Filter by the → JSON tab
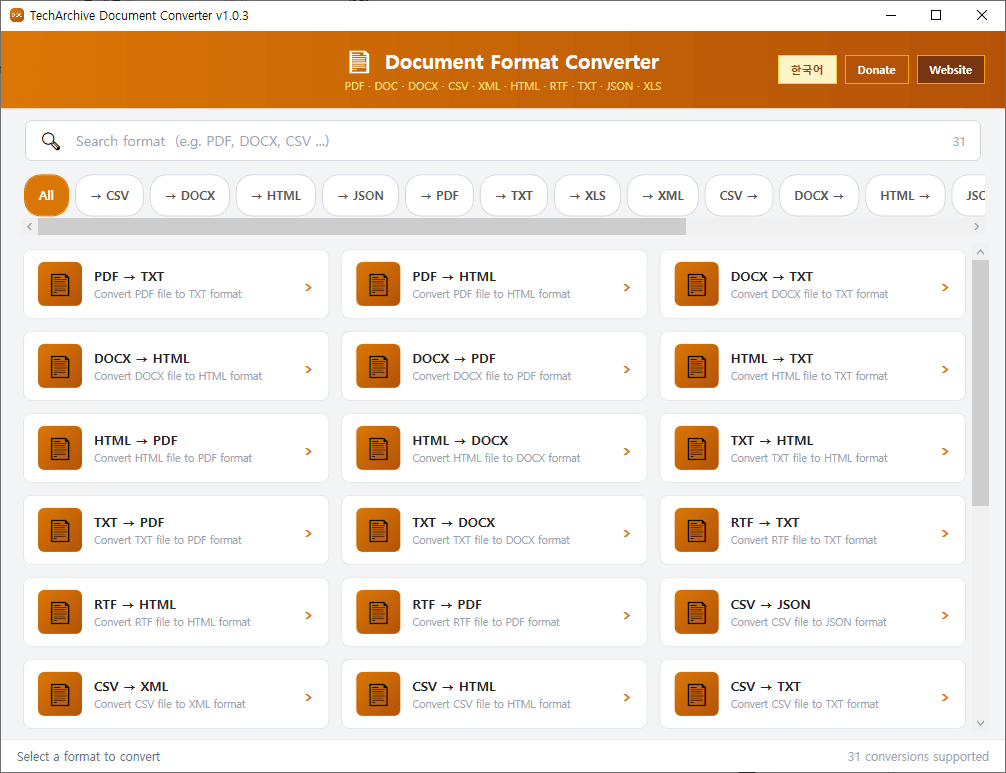 (x=361, y=196)
